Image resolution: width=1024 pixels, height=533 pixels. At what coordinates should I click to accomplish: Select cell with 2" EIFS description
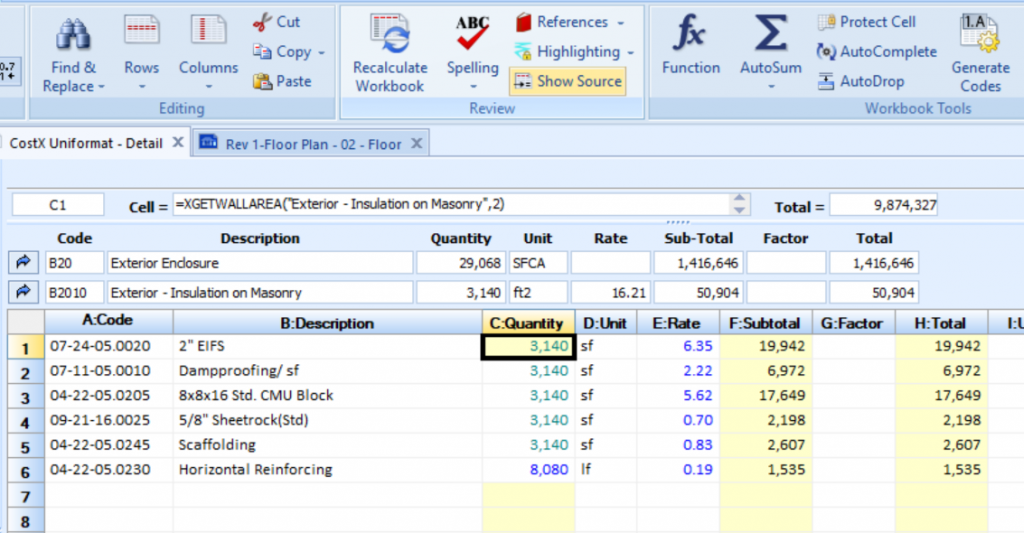[x=327, y=346]
